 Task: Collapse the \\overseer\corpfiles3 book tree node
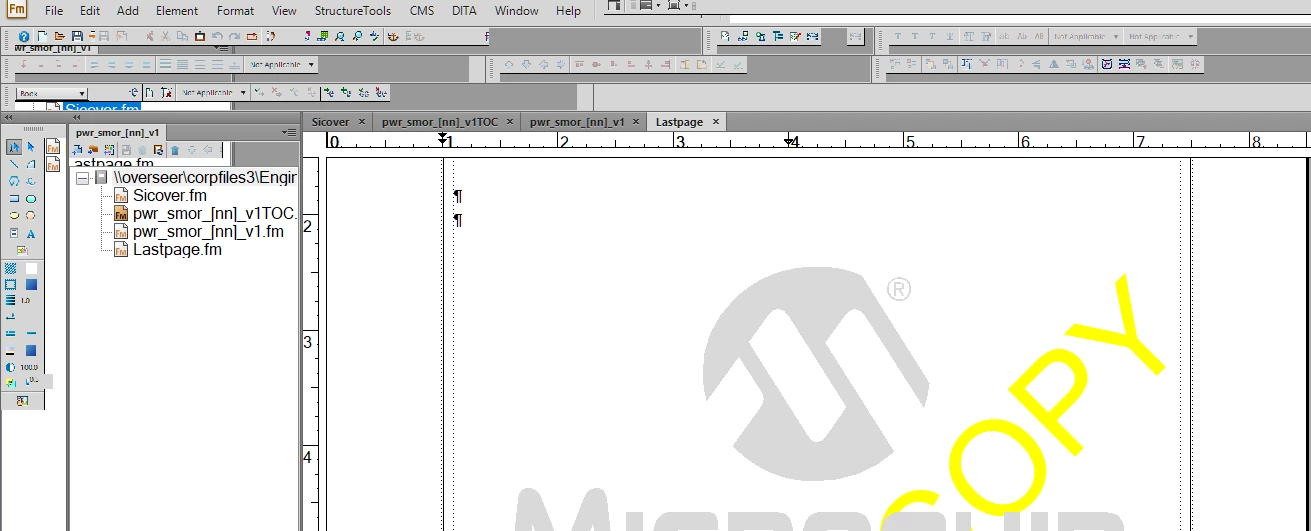(82, 178)
